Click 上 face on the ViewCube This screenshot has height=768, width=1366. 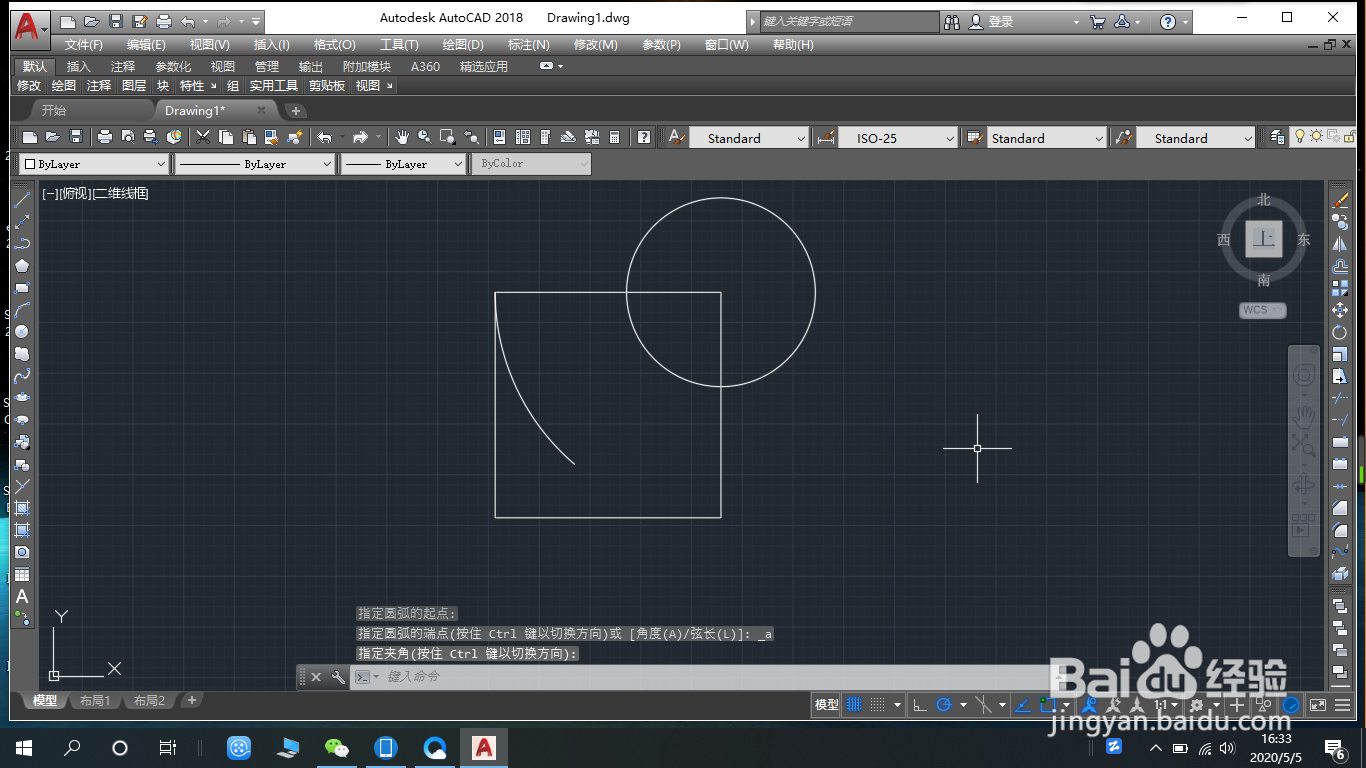click(1264, 239)
